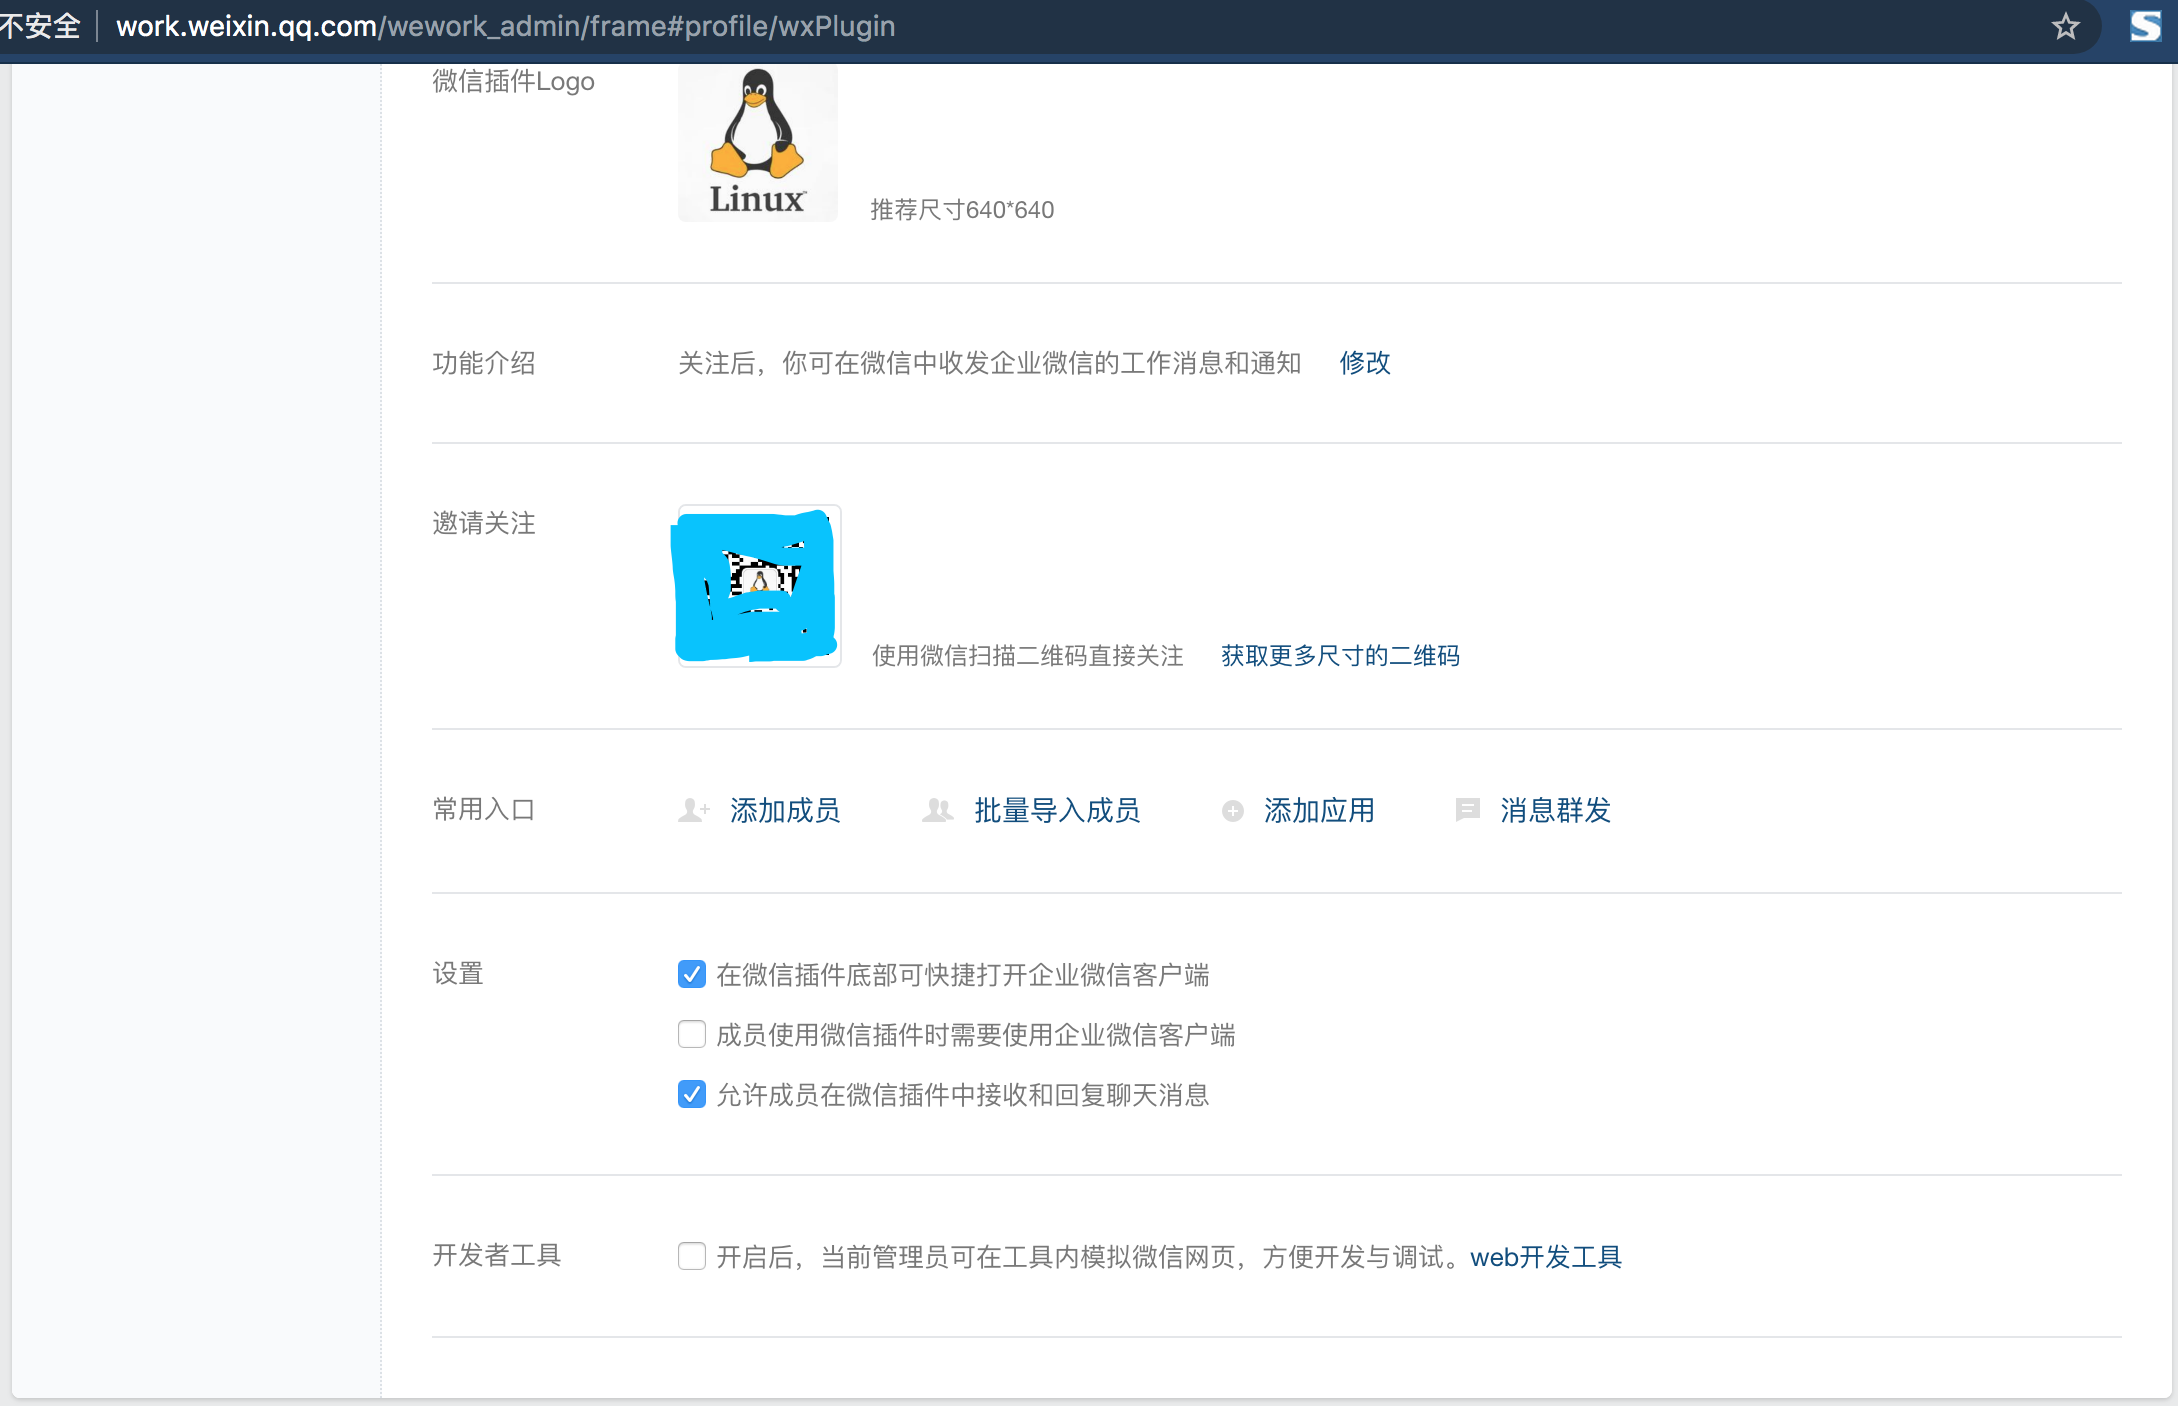Click the Linux penguin plugin logo
2178x1406 pixels.
click(x=758, y=142)
